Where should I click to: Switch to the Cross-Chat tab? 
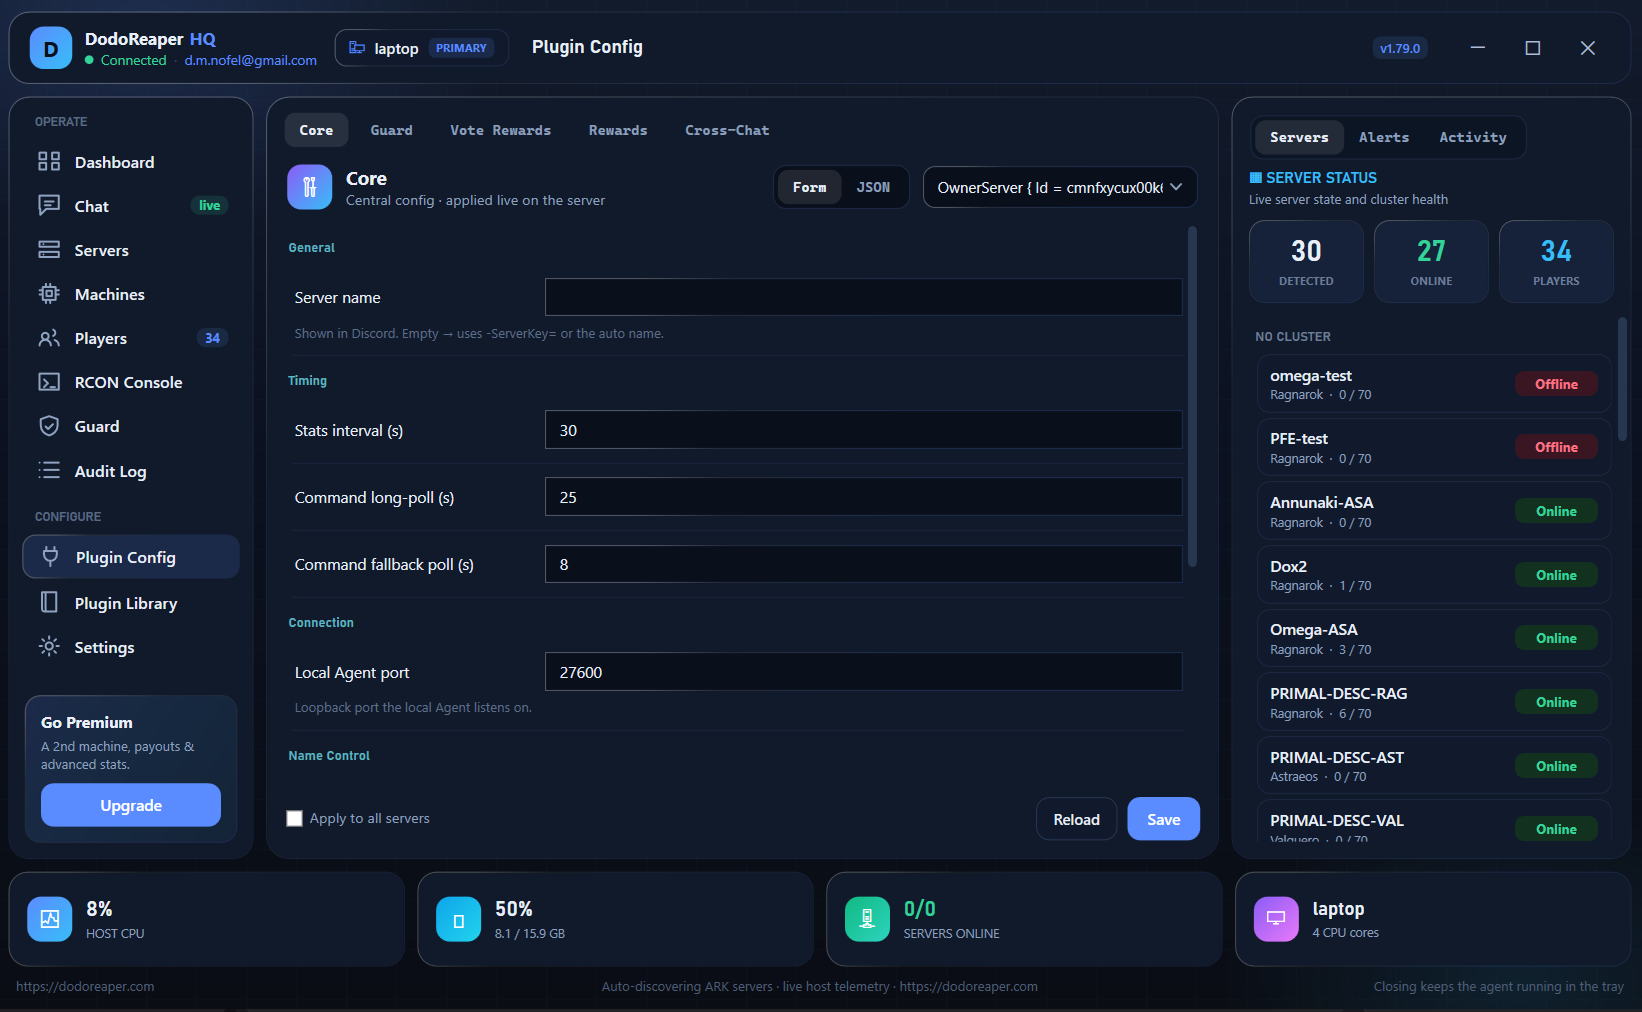pyautogui.click(x=727, y=130)
